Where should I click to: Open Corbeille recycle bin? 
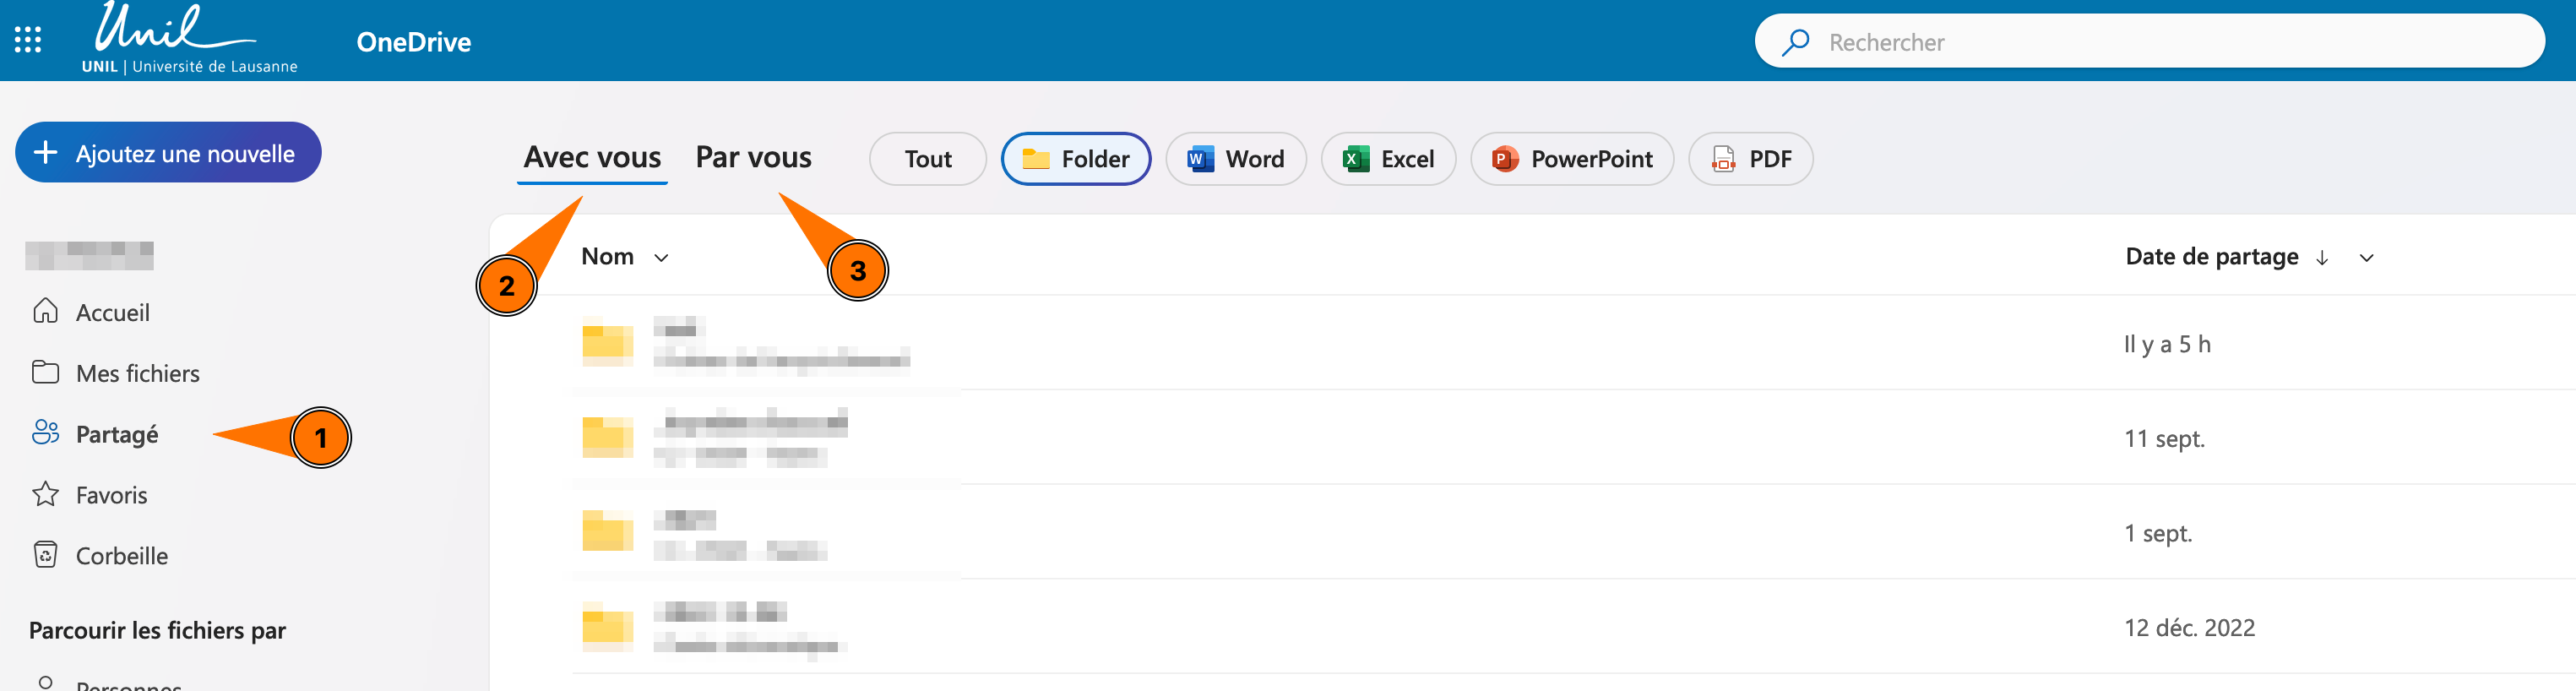click(x=121, y=556)
